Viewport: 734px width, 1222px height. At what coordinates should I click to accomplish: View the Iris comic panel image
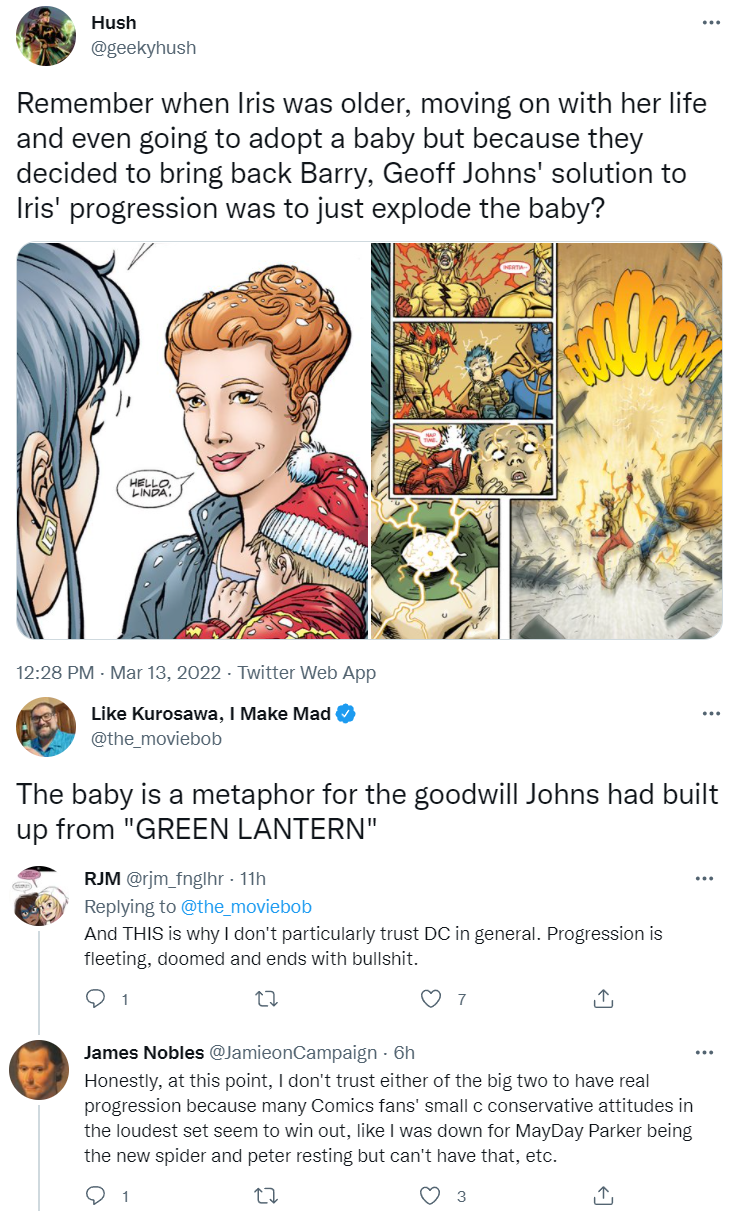pyautogui.click(x=191, y=441)
